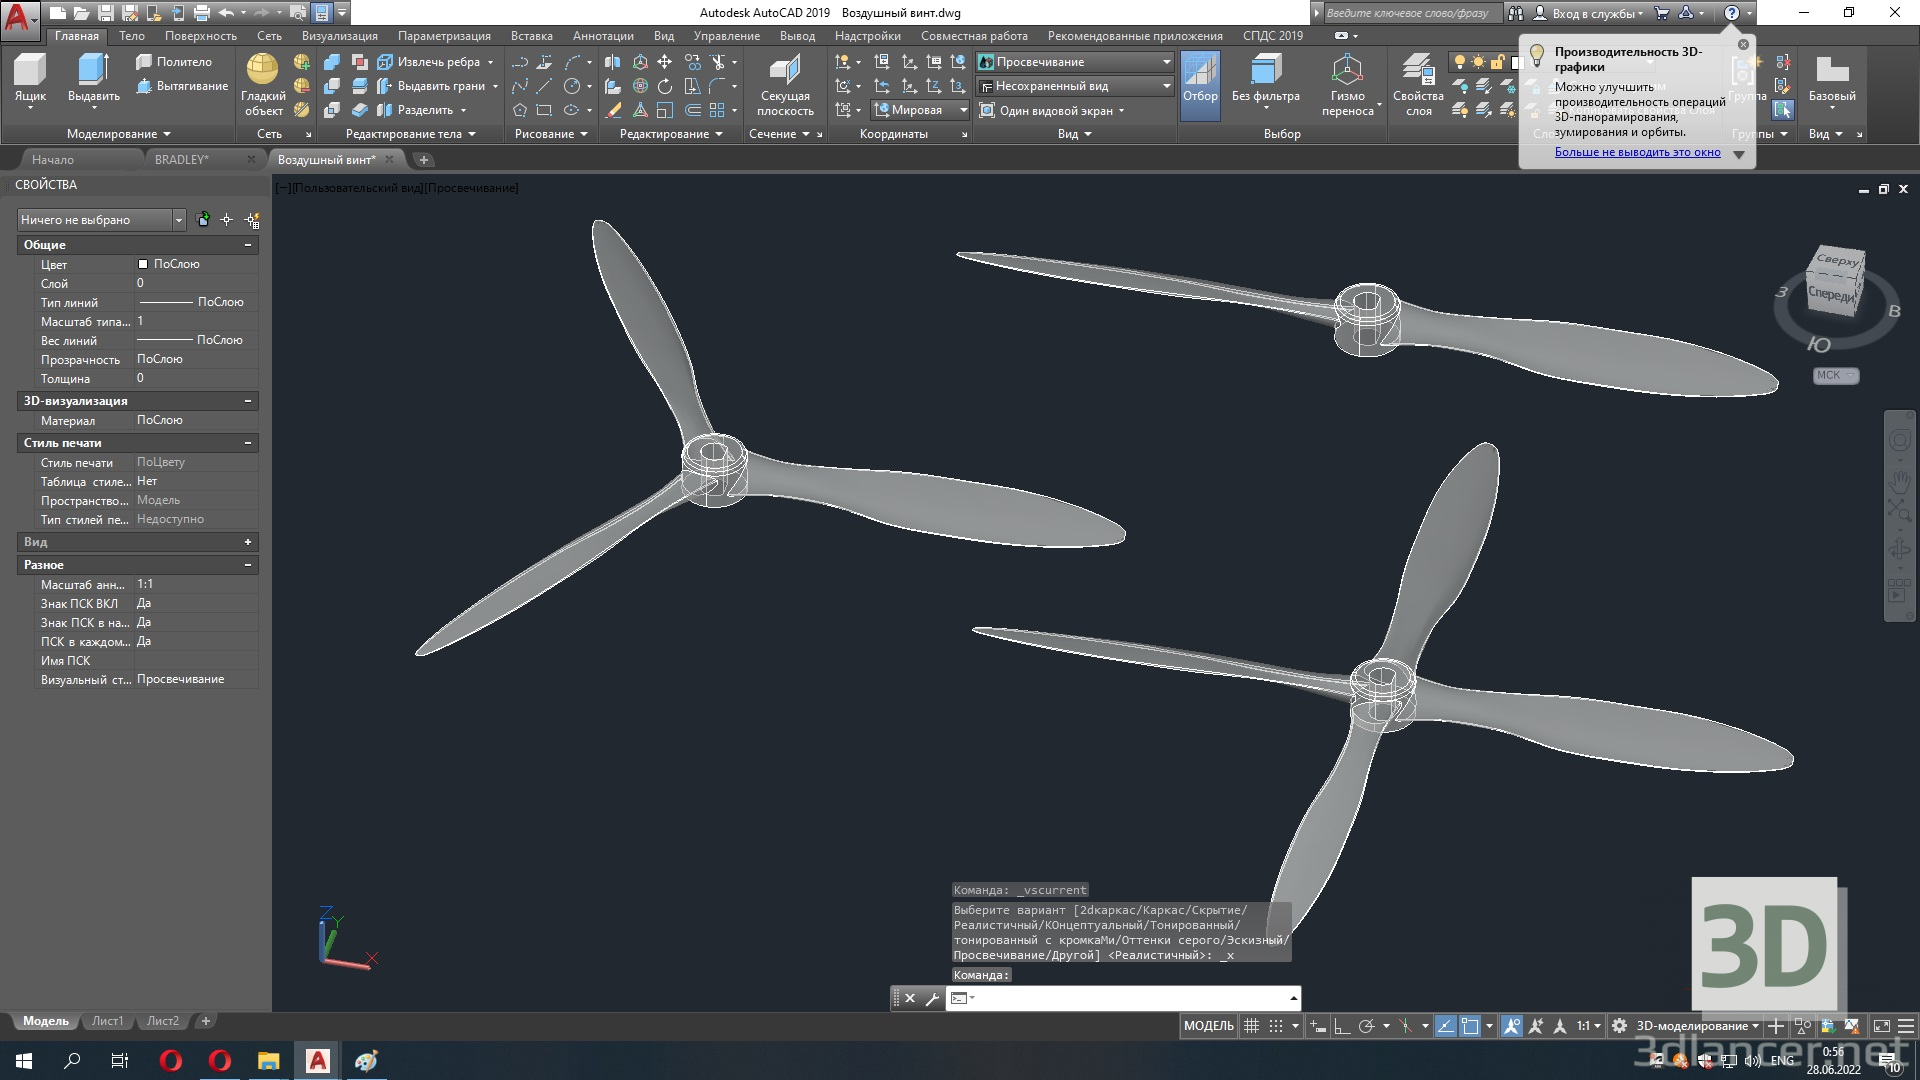The height and width of the screenshot is (1080, 1920).
Task: Choose the Erase tool icon
Action: point(613,110)
